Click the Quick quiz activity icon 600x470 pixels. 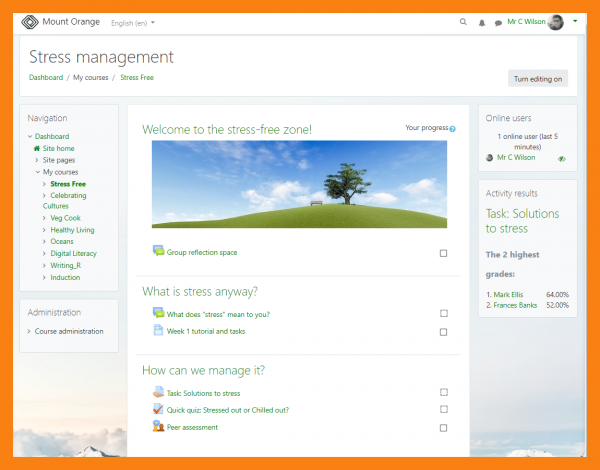click(158, 410)
